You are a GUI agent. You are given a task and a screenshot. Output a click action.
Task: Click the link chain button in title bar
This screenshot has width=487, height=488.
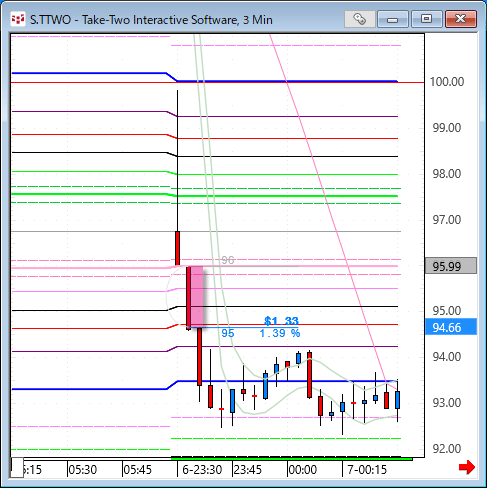[359, 19]
